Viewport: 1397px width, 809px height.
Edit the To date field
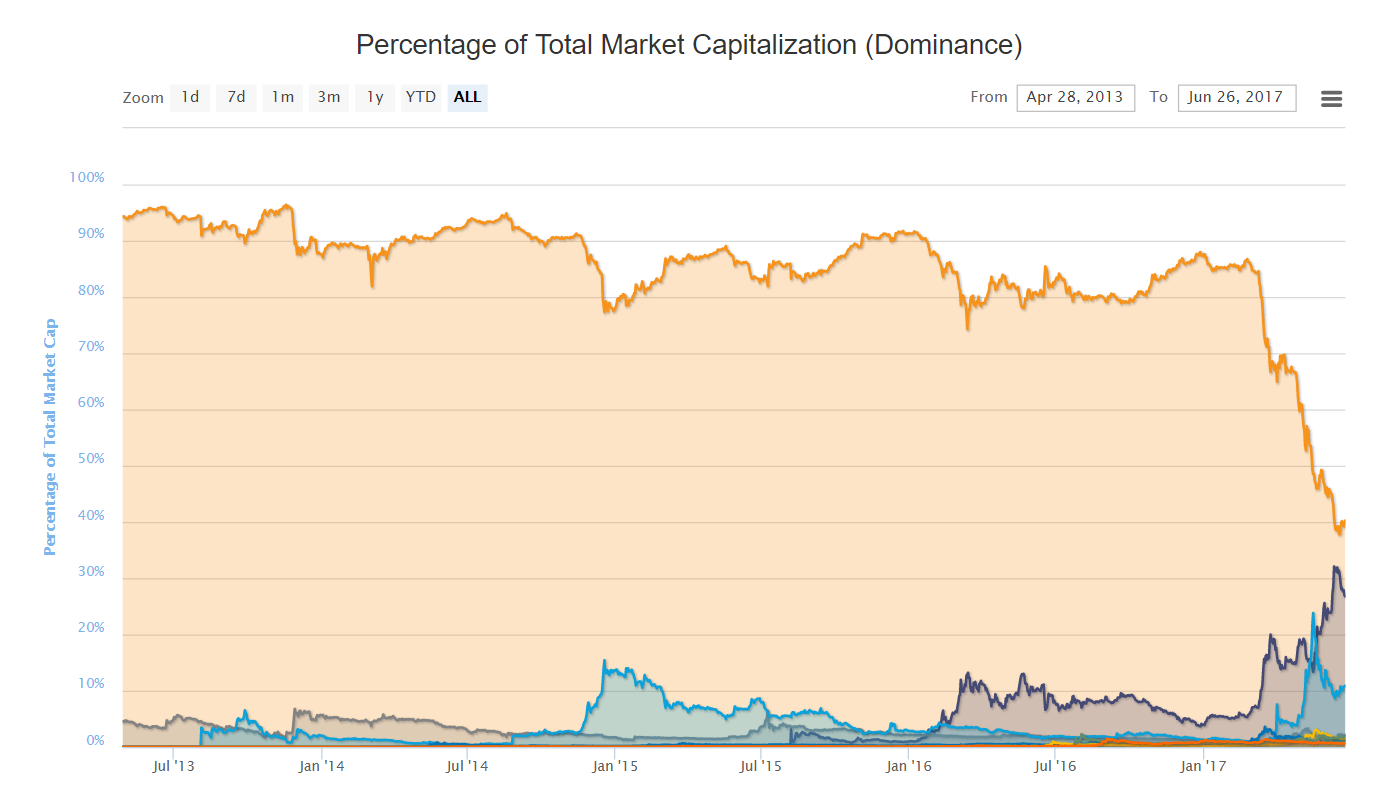1236,97
